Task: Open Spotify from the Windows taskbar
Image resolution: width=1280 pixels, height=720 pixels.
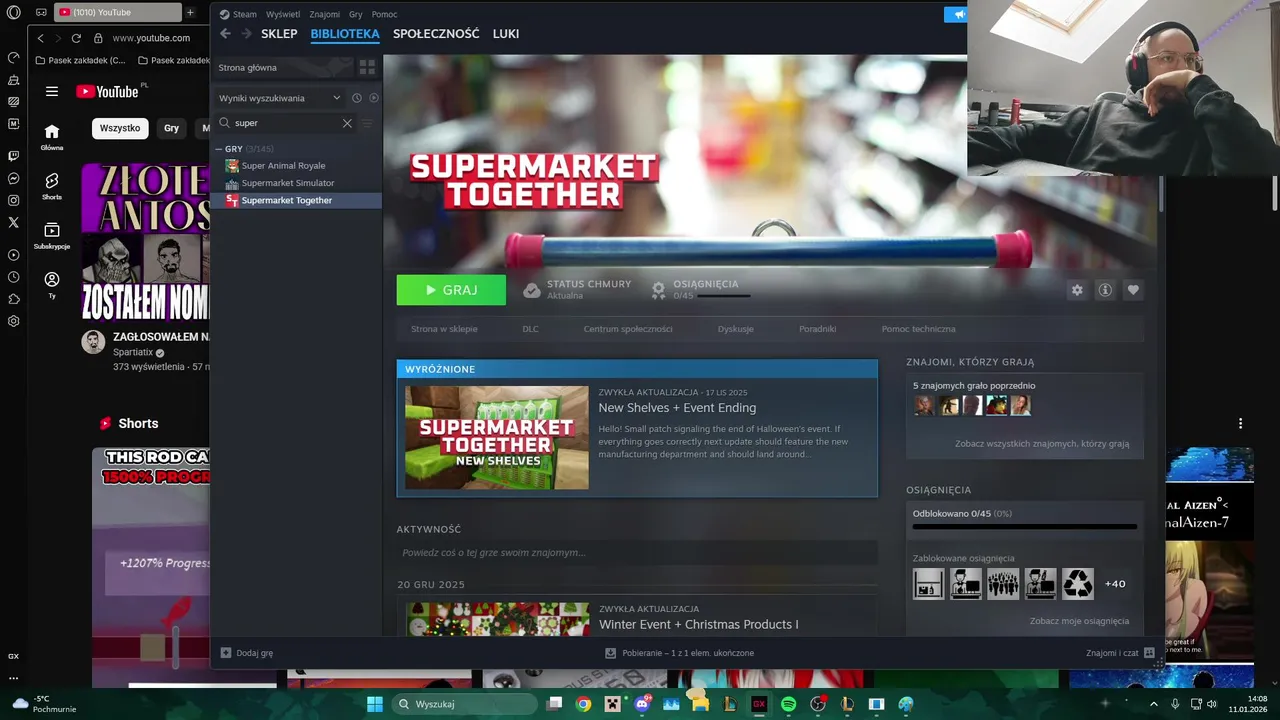Action: click(788, 704)
